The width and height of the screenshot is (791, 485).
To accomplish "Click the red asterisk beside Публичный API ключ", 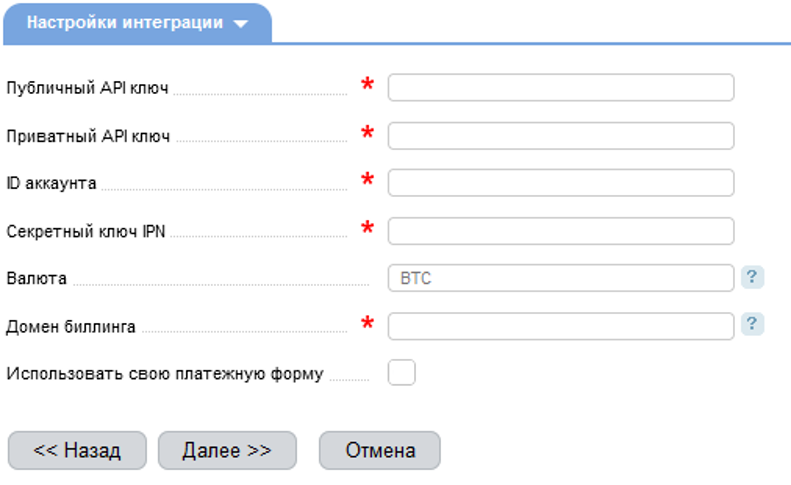I will 367,85.
